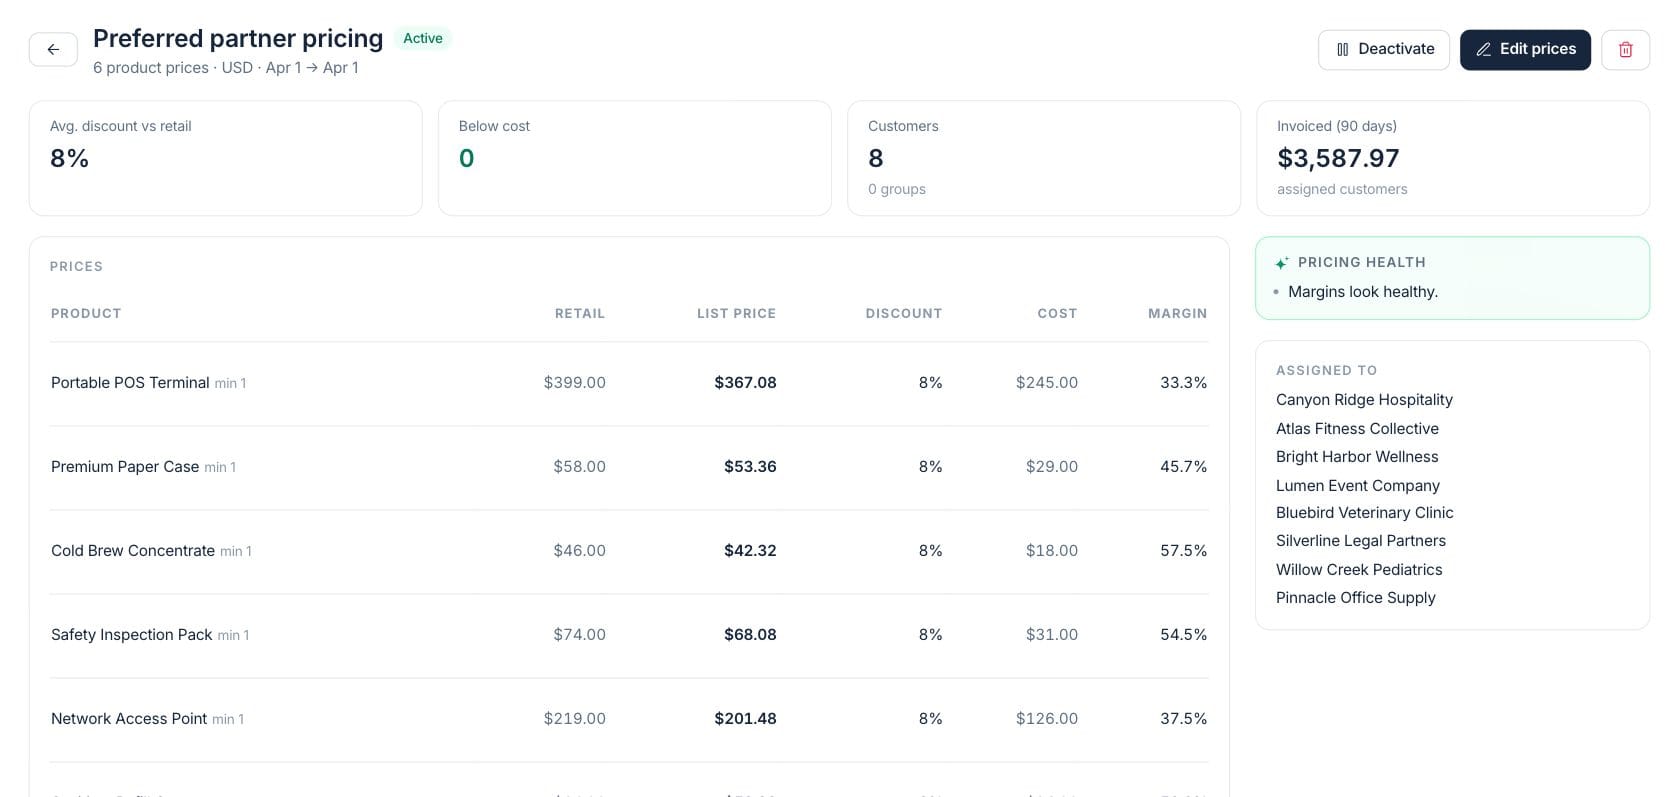Select Safety Inspection Pack product
This screenshot has height=797, width=1680.
(x=132, y=635)
